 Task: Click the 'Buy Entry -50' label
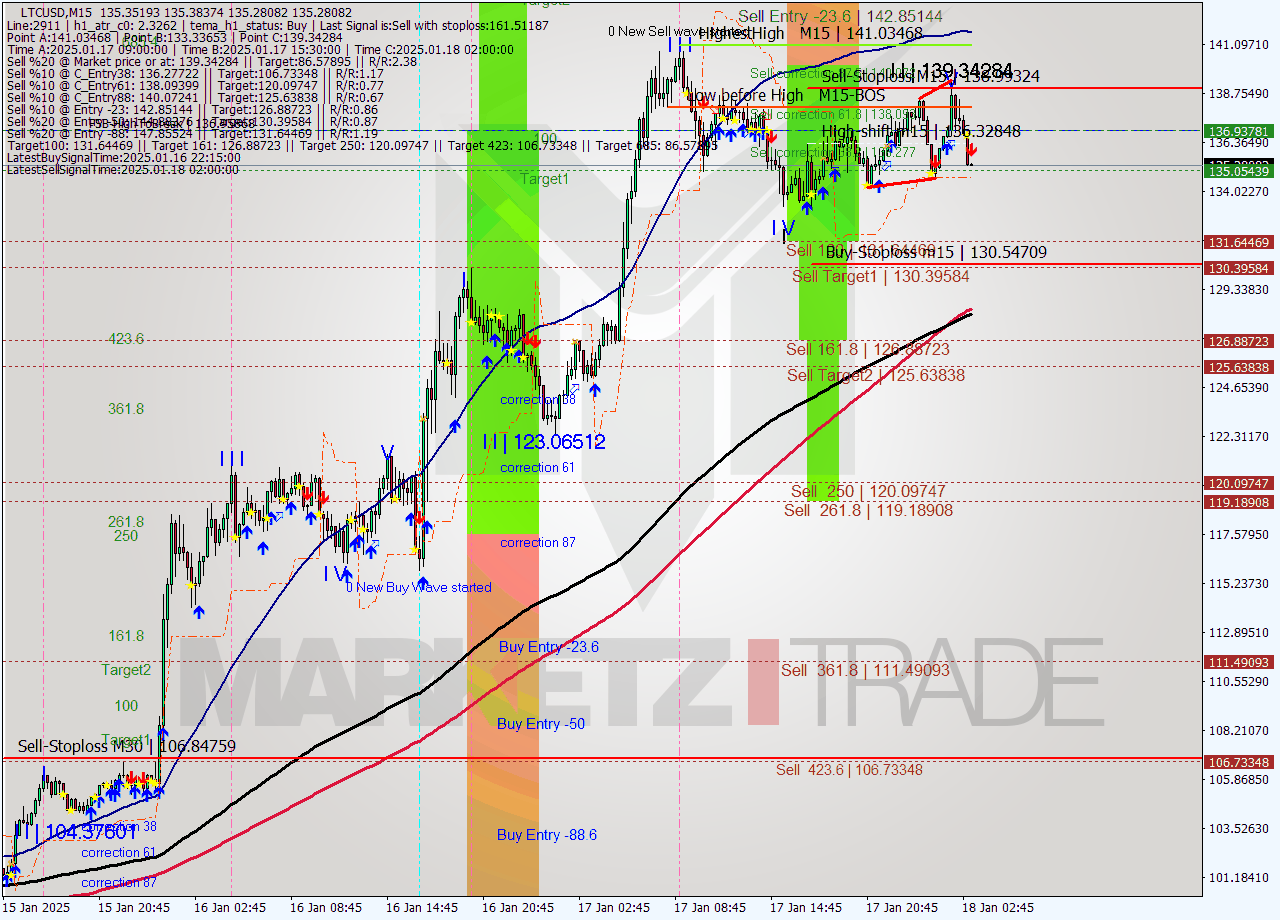pos(541,723)
